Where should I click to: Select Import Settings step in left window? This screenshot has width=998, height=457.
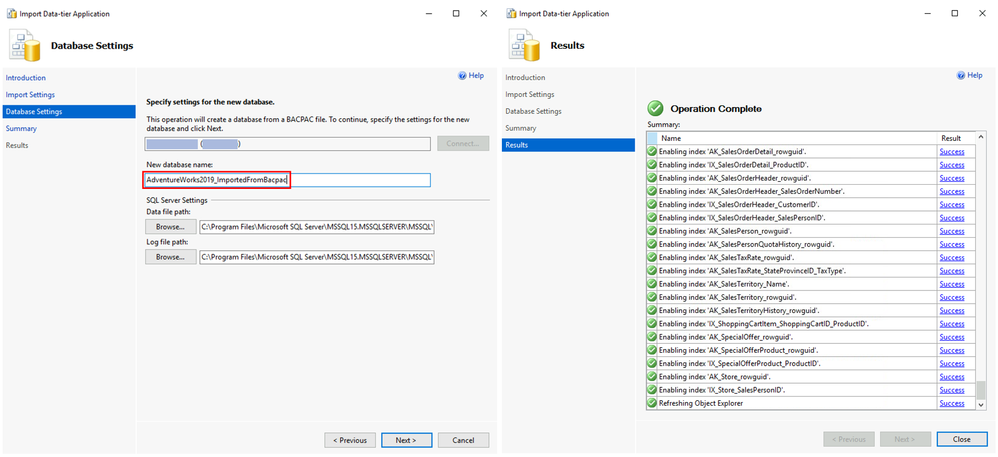point(28,94)
